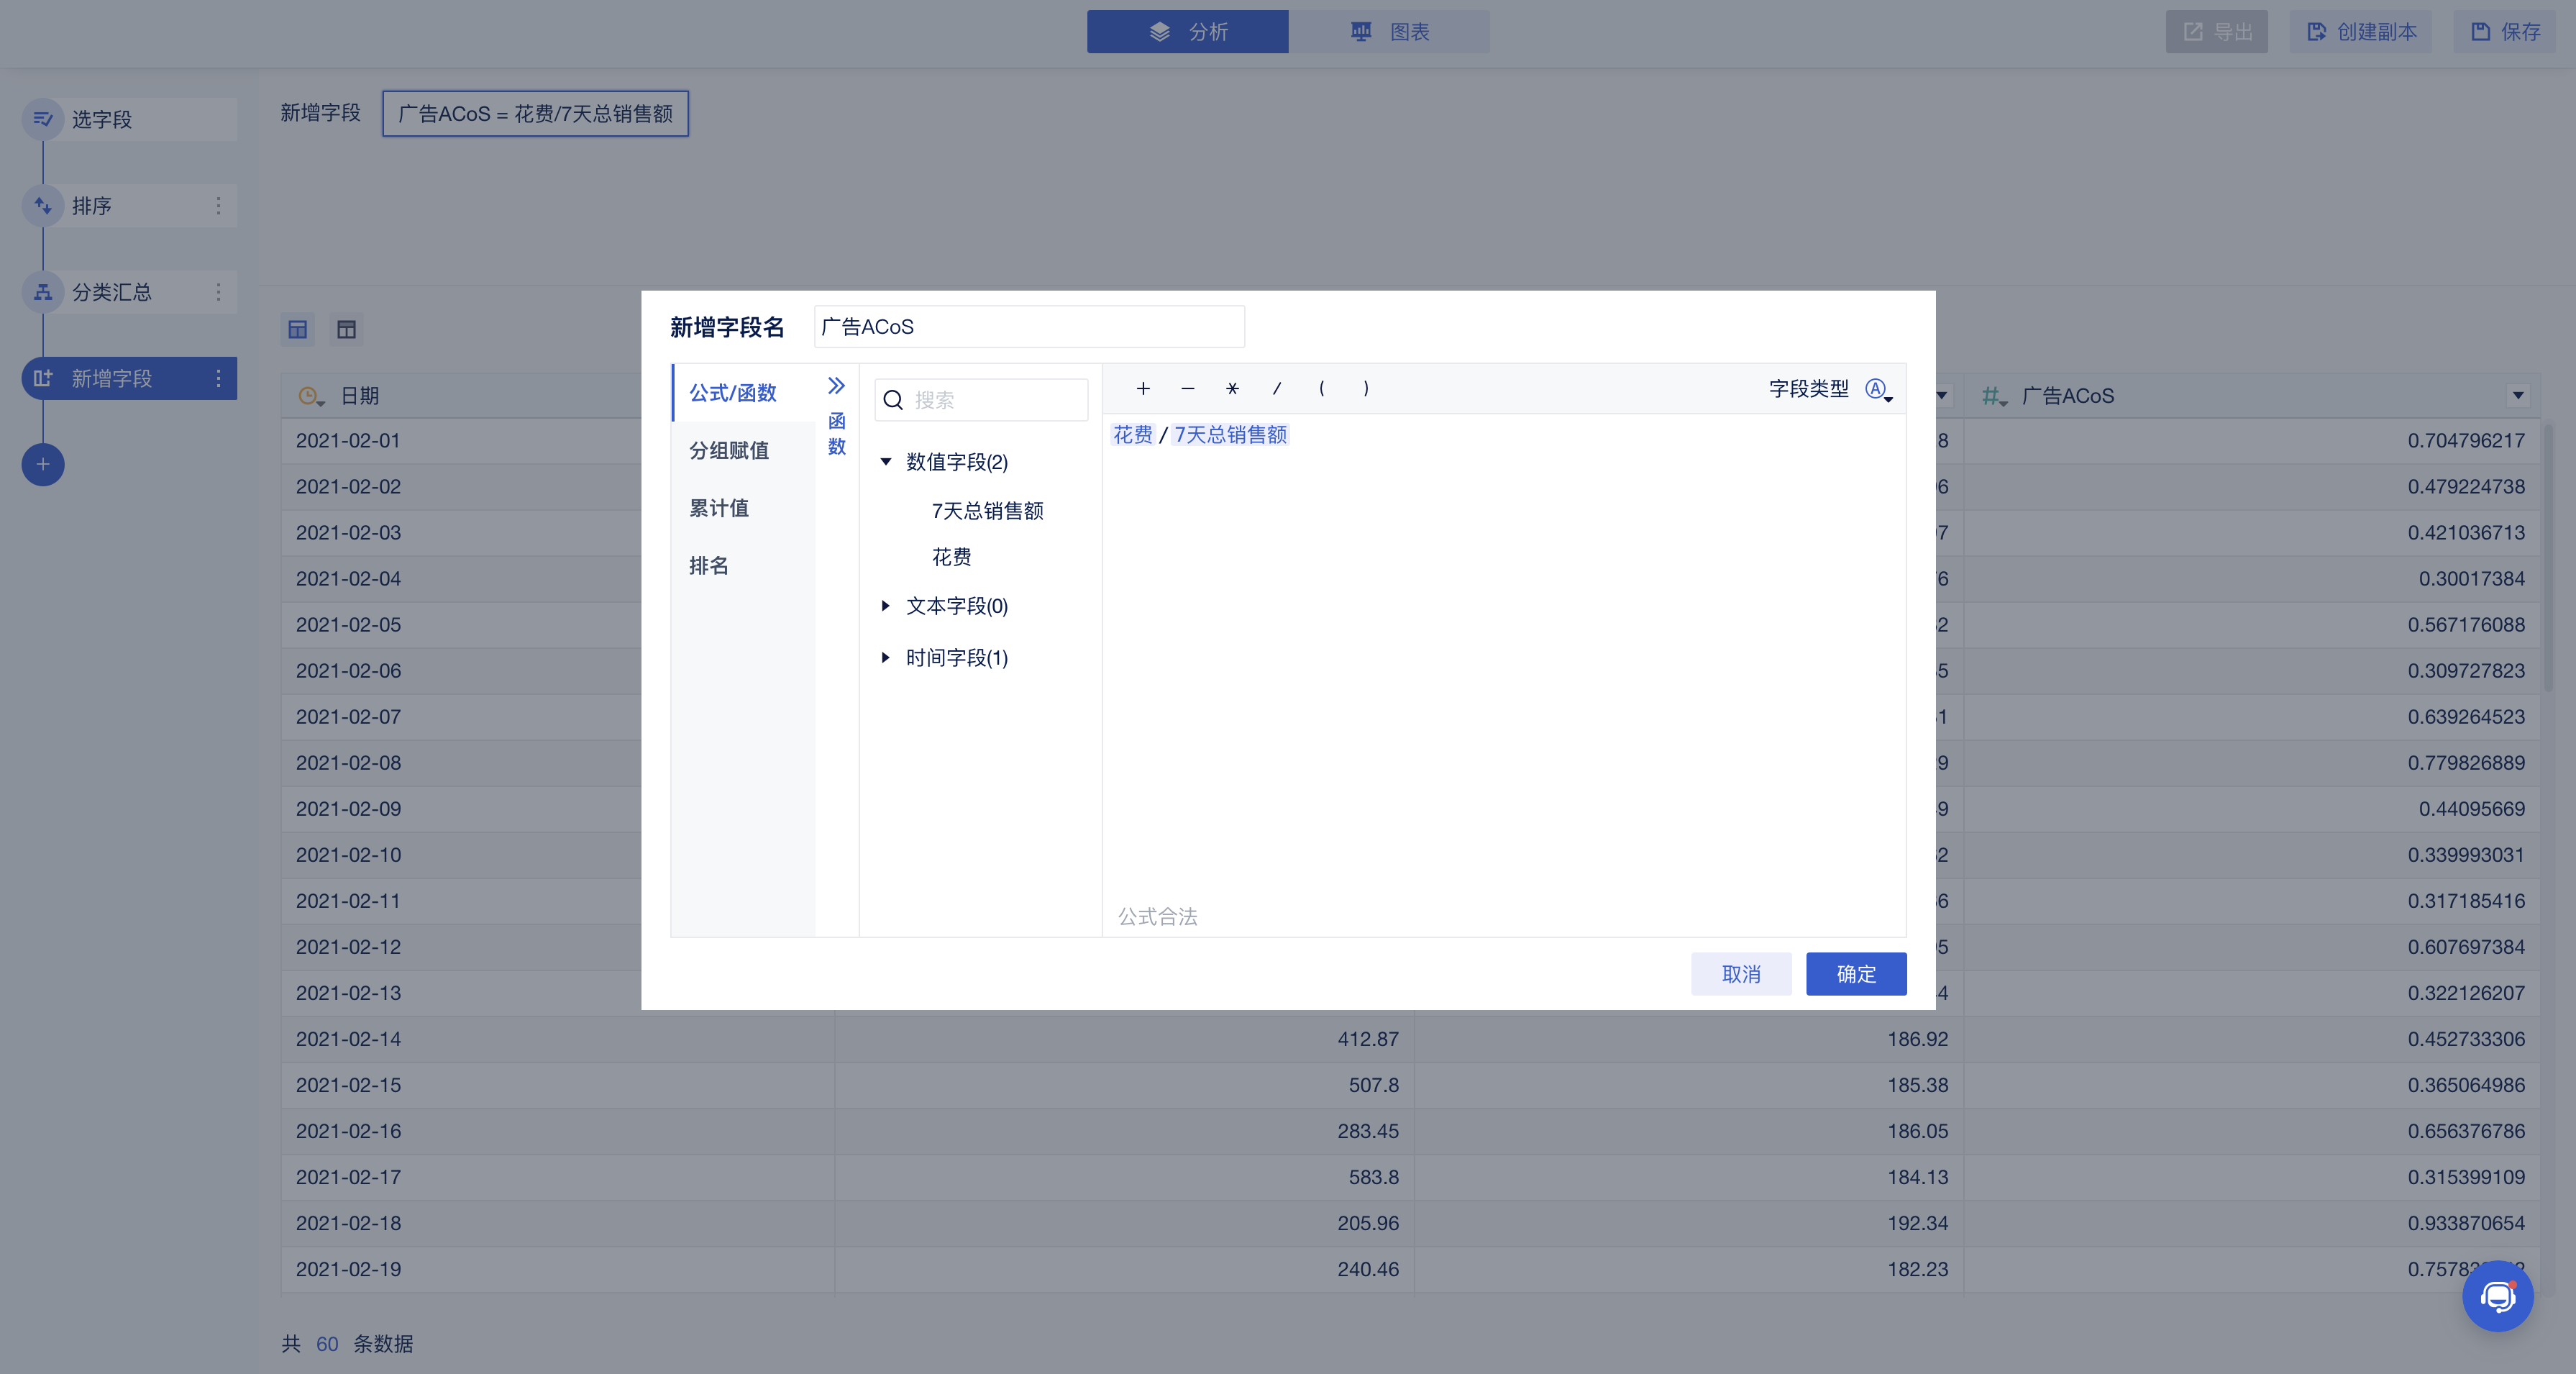The image size is (2576, 1374).
Task: Expand the 时间字段(1) tree group
Action: [886, 658]
